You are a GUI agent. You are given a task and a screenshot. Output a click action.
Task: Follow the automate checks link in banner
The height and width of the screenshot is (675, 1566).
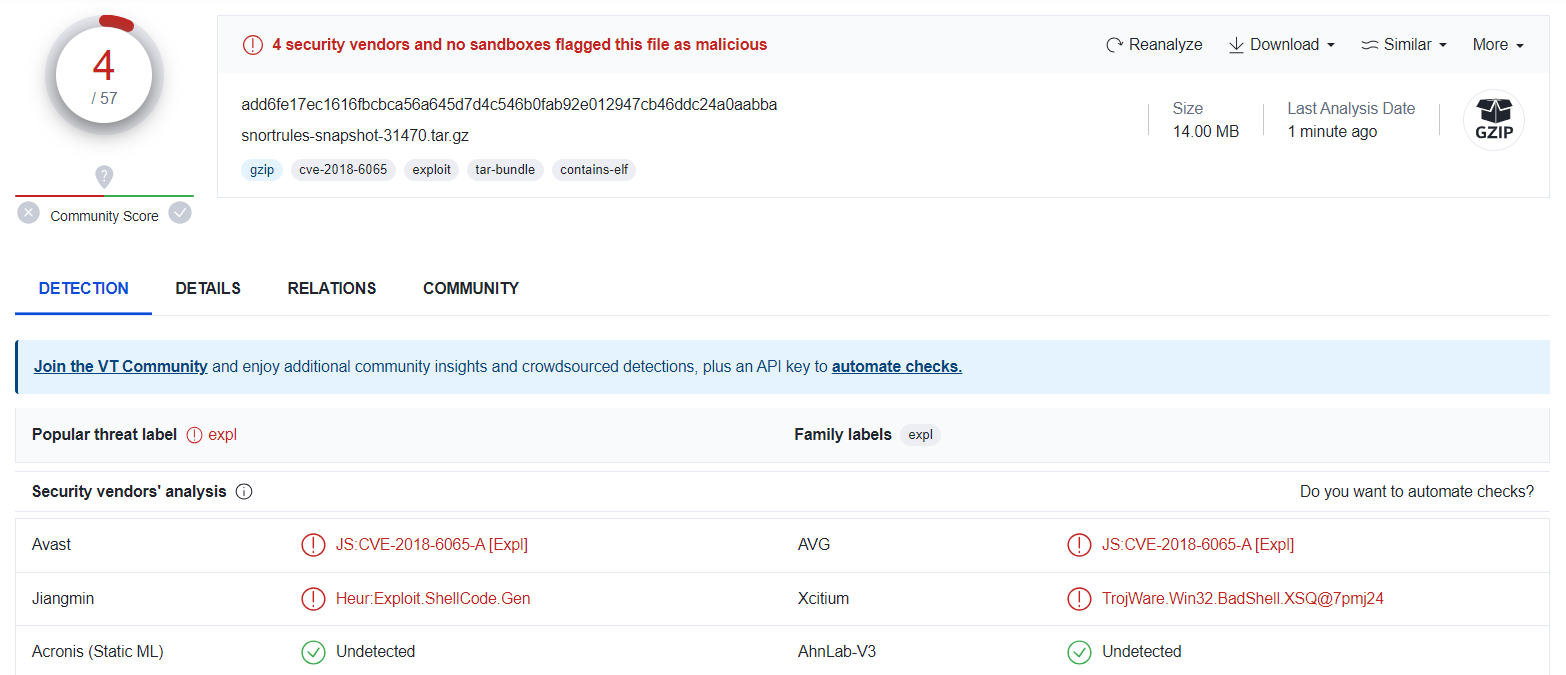pos(896,367)
